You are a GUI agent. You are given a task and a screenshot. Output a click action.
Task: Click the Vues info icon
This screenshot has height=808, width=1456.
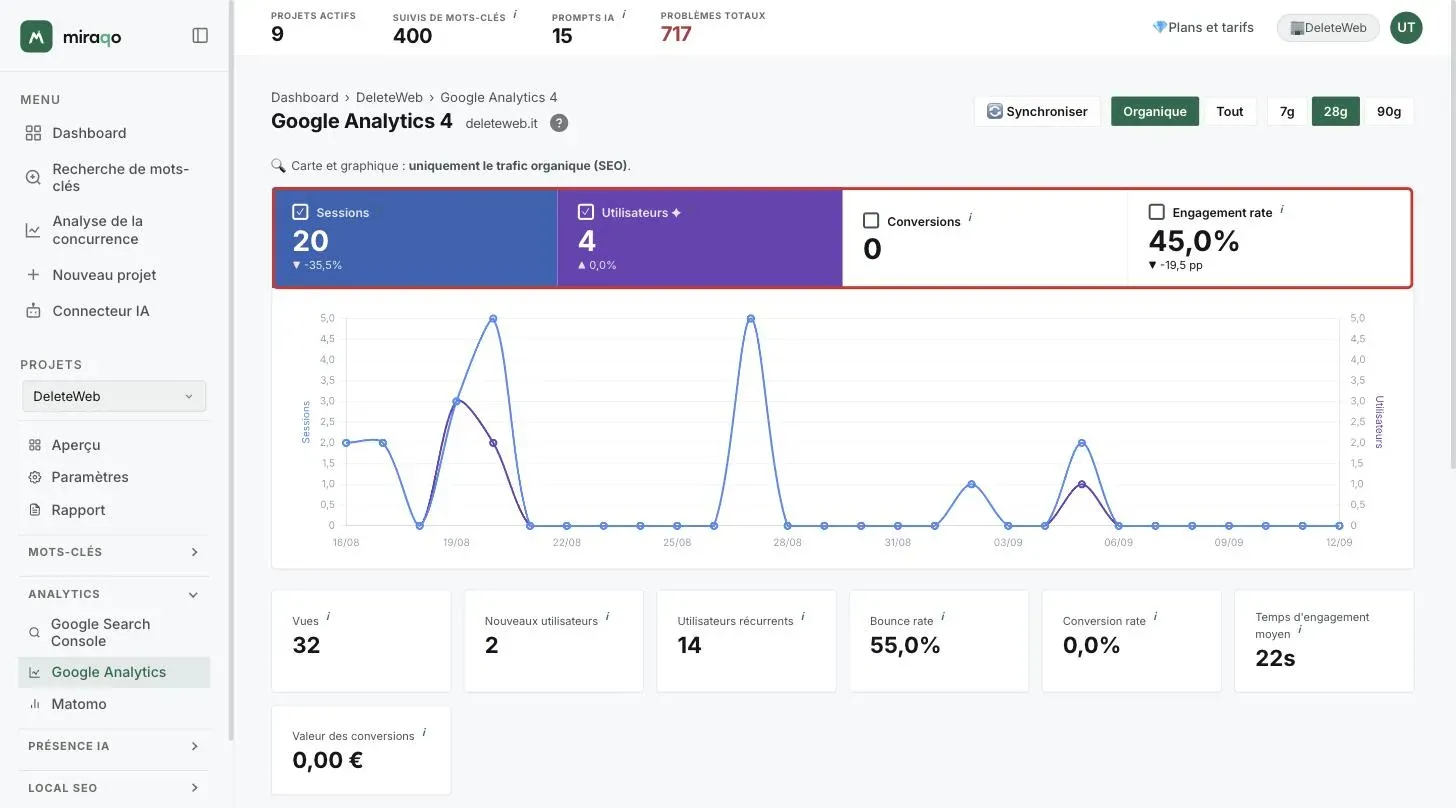[x=328, y=617]
